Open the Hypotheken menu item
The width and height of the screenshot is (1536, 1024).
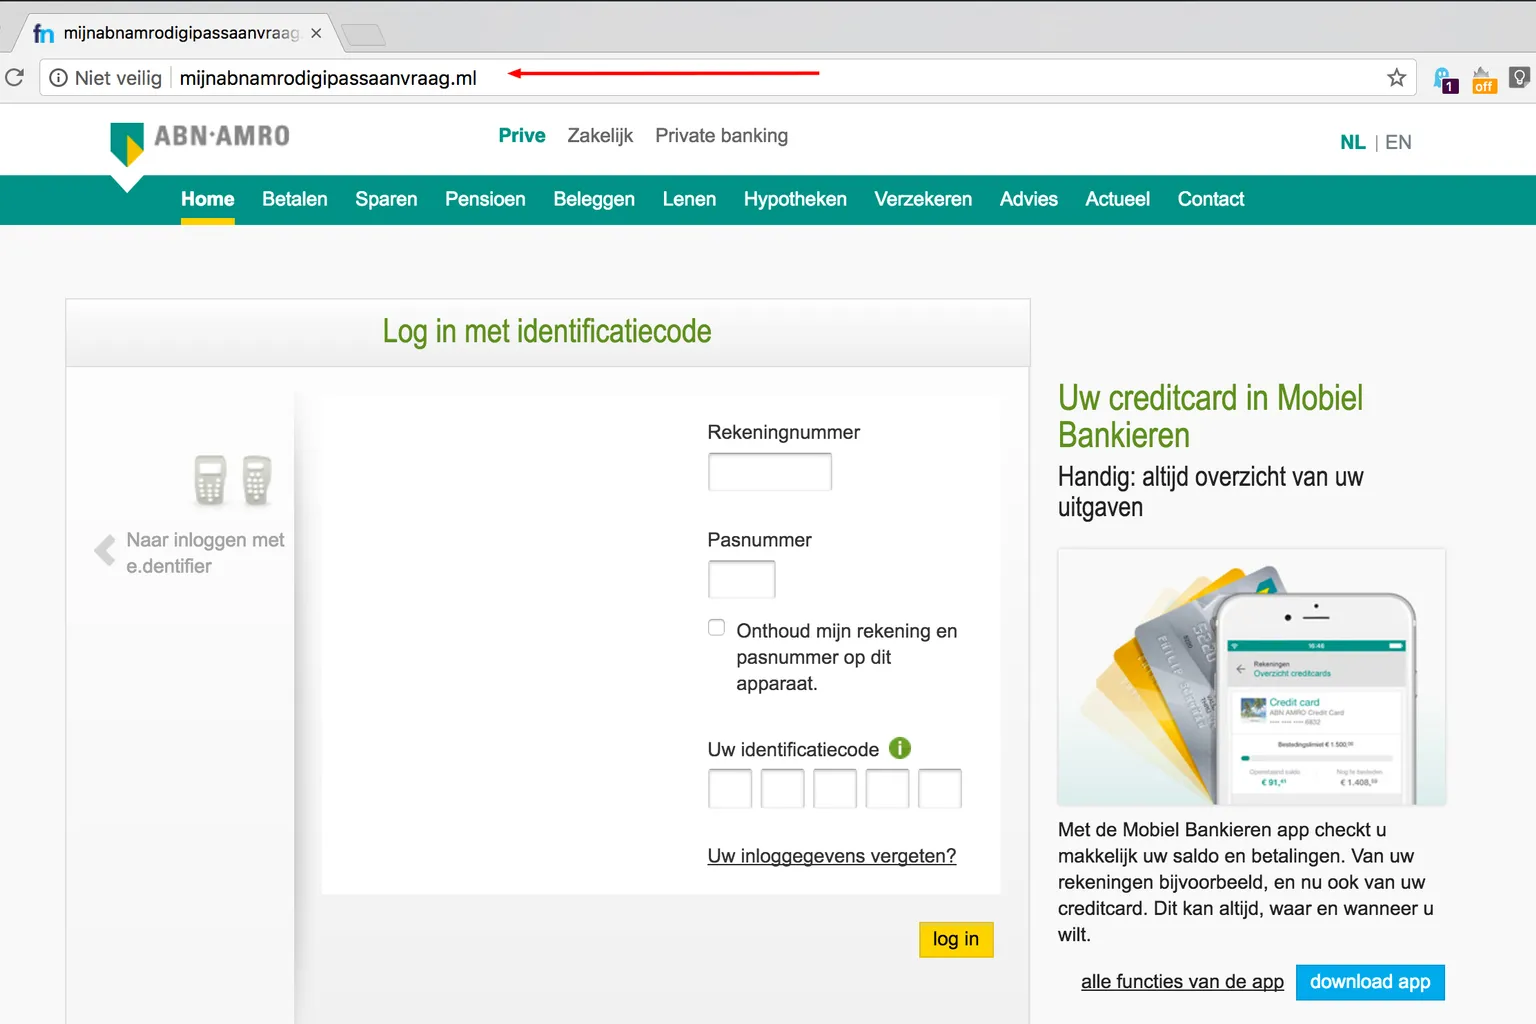(x=795, y=199)
